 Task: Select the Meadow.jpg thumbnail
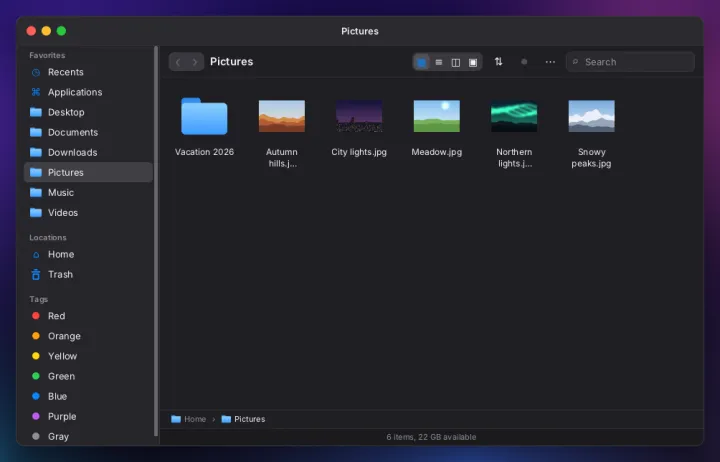click(x=437, y=116)
